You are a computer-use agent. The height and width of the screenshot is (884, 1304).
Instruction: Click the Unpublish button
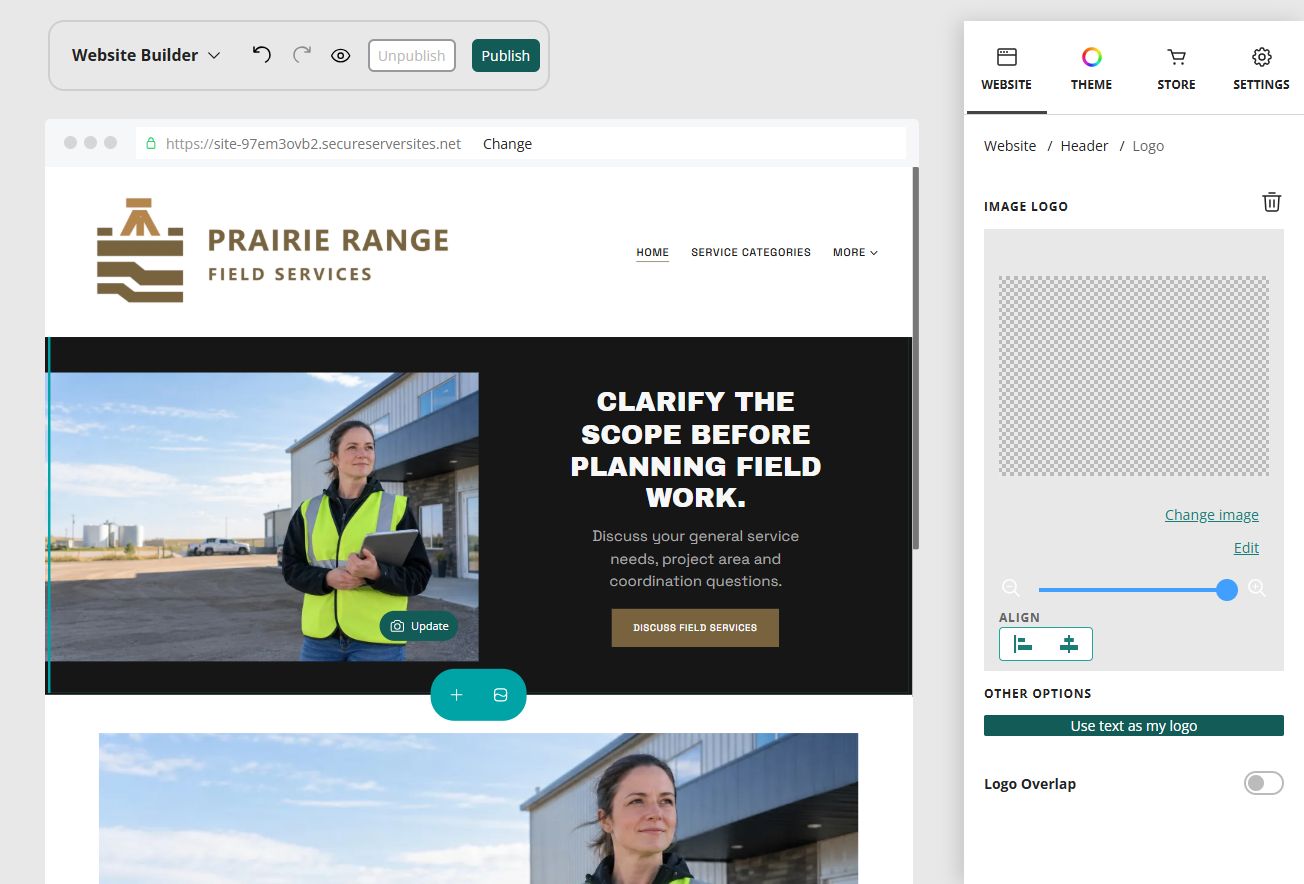coord(412,56)
